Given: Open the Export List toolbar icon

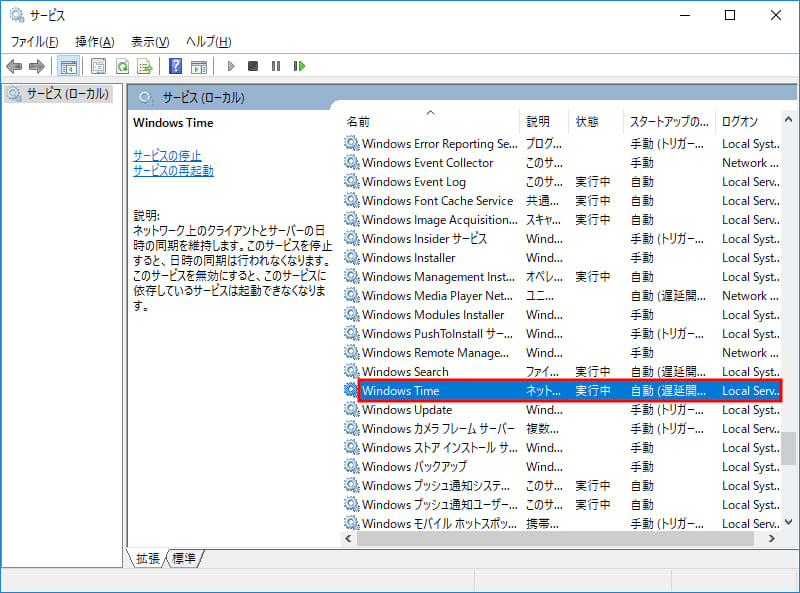Looking at the screenshot, I should 145,66.
